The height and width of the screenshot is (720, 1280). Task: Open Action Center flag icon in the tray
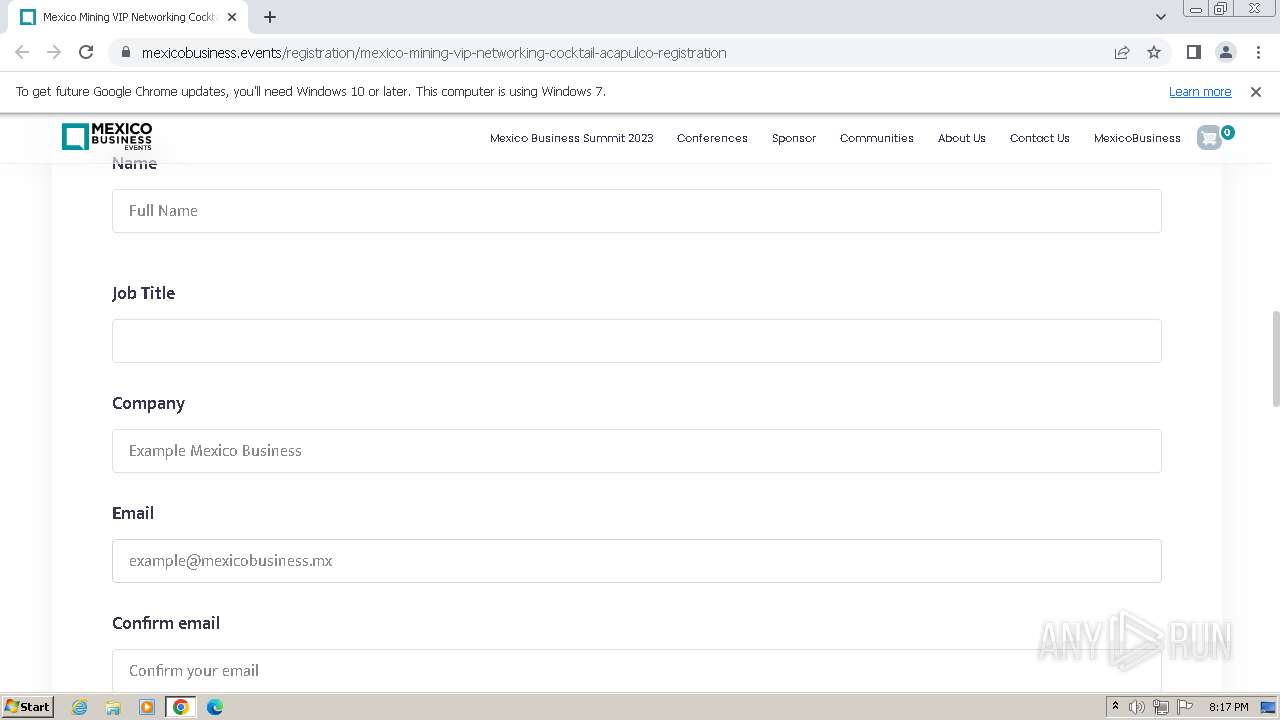pos(1185,707)
